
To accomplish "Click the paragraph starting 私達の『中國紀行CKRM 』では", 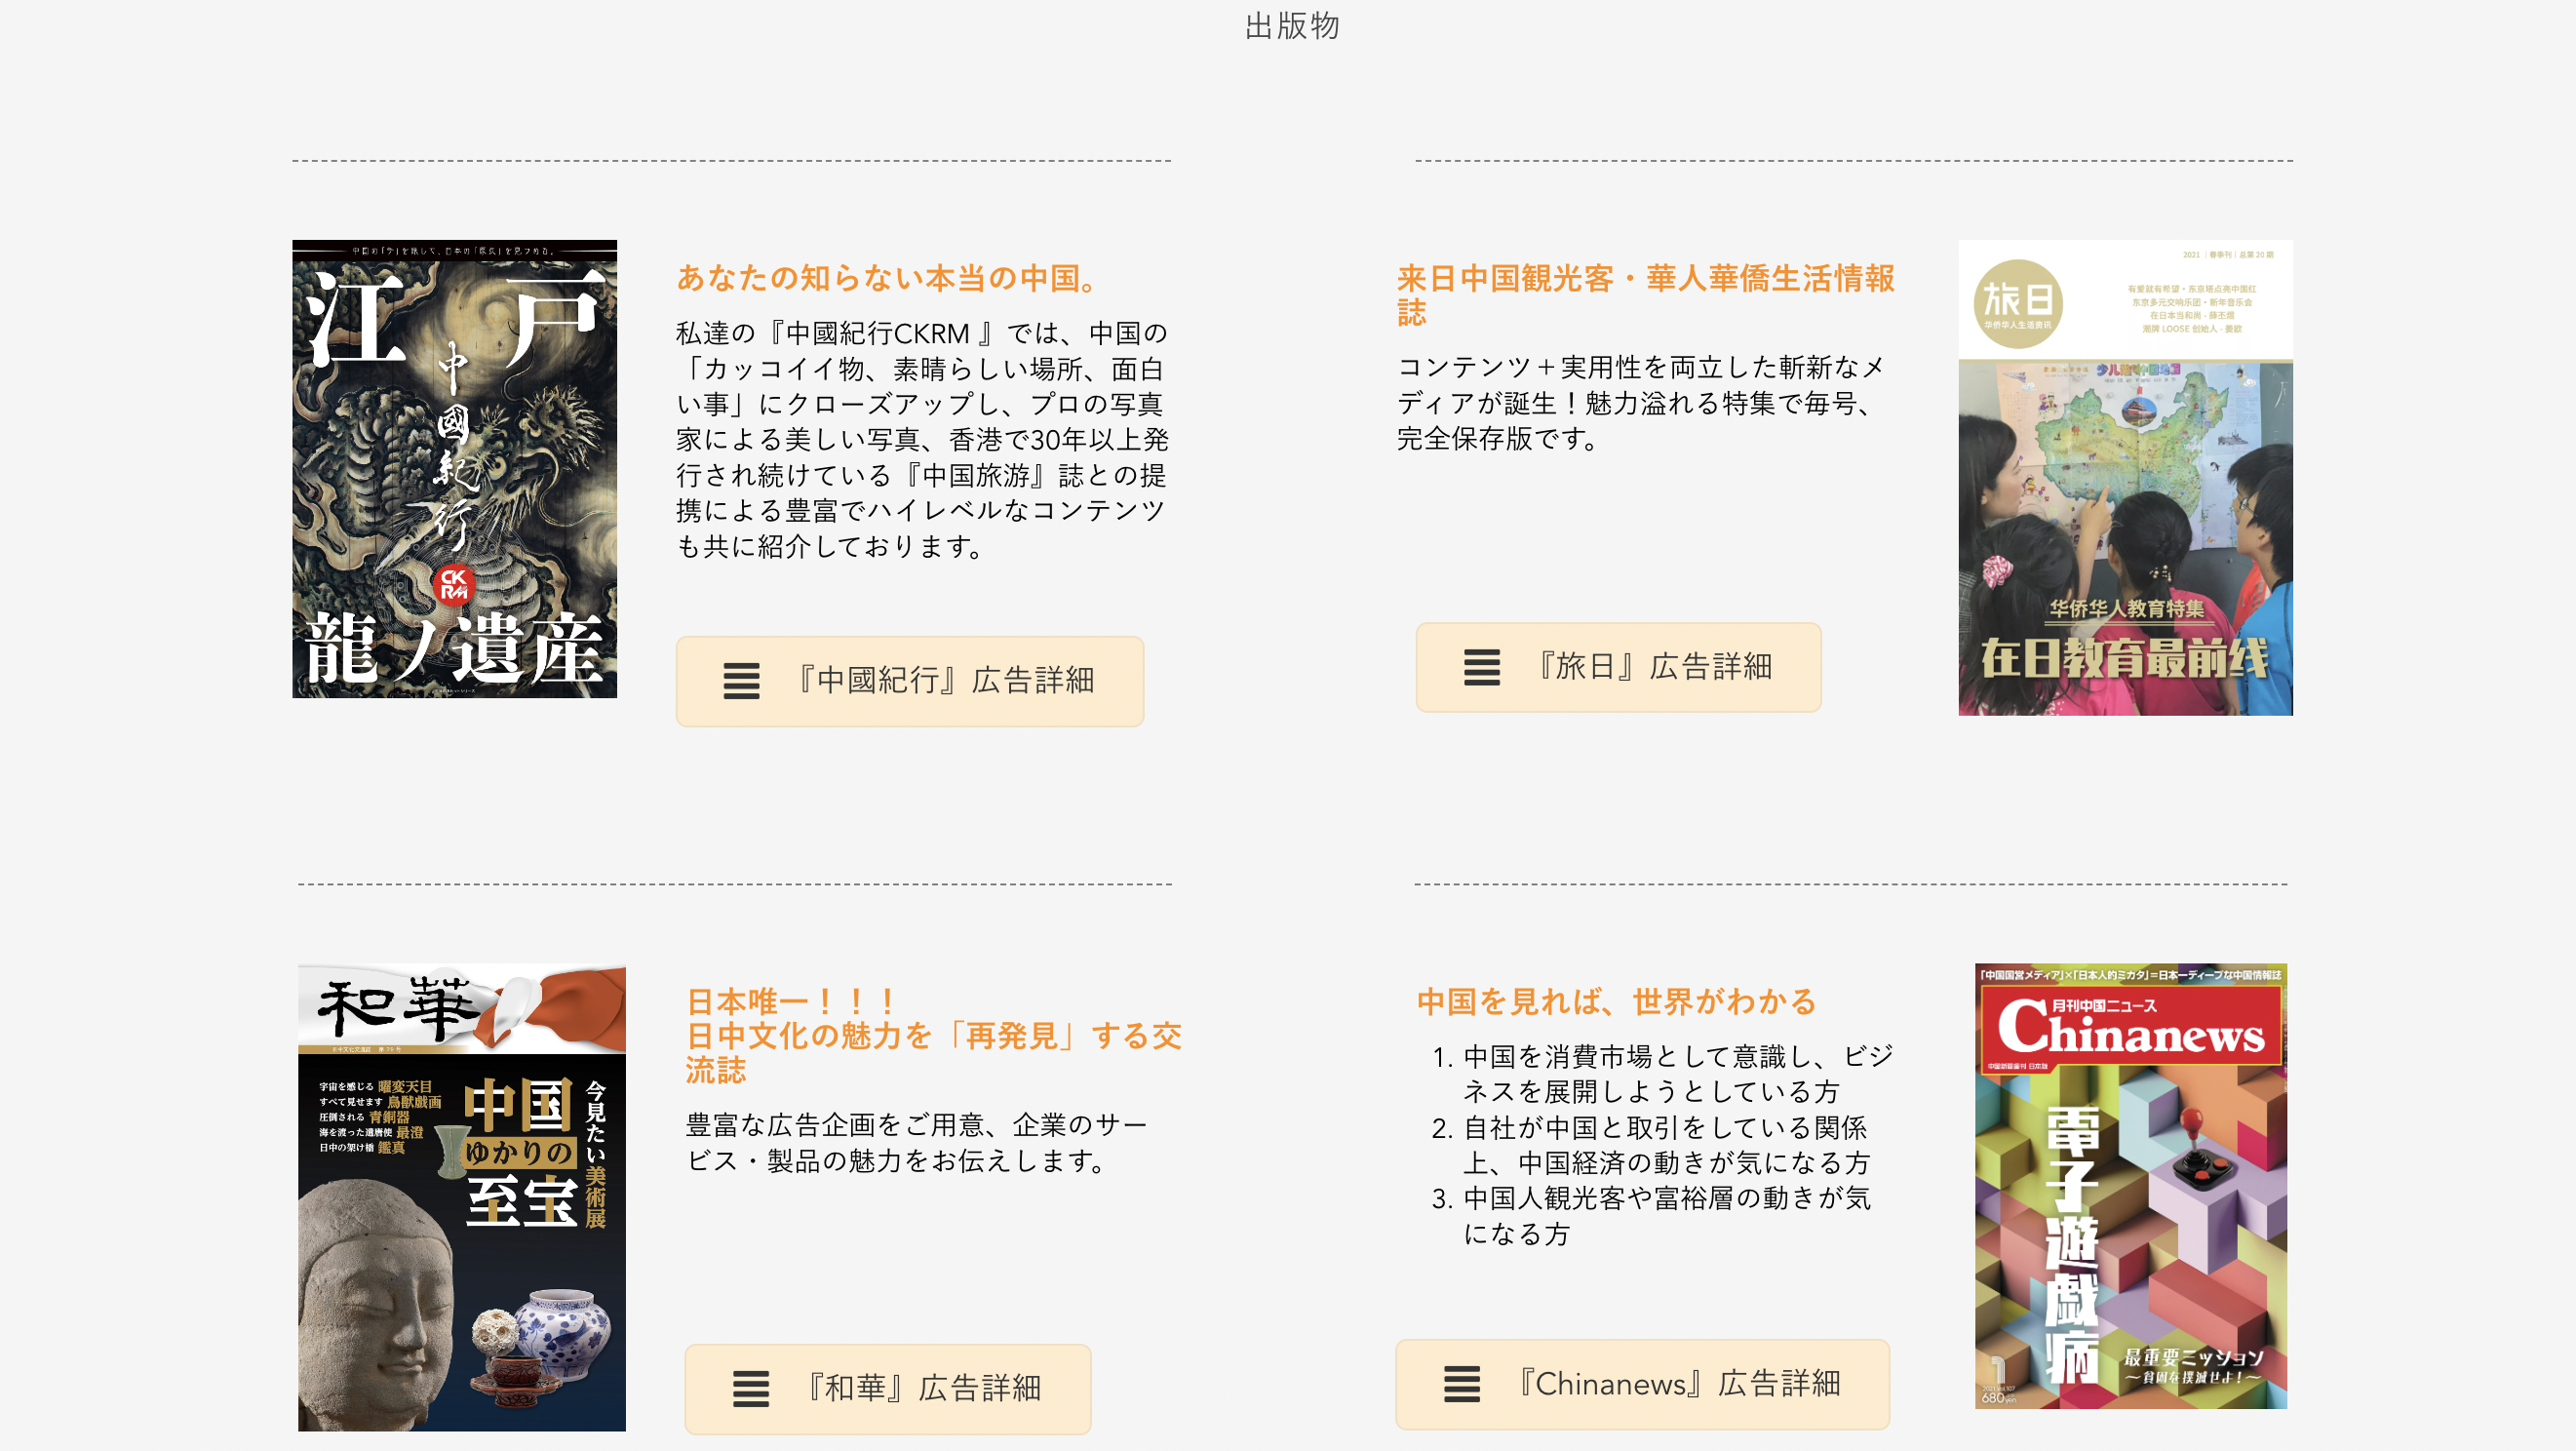I will [921, 440].
